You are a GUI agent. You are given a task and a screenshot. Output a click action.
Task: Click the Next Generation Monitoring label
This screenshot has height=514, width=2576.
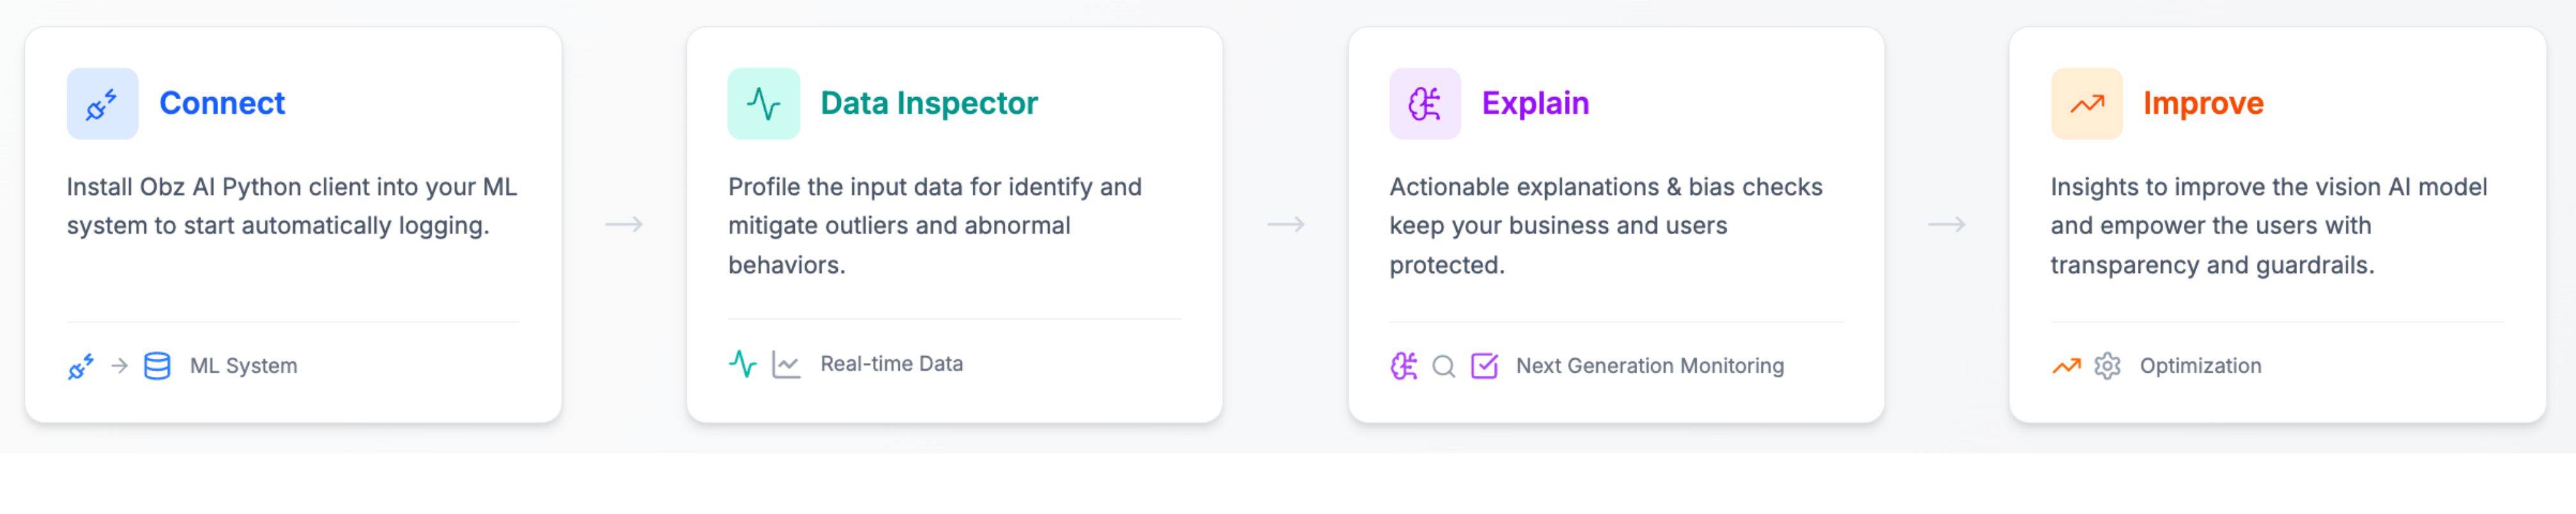pyautogui.click(x=1649, y=366)
